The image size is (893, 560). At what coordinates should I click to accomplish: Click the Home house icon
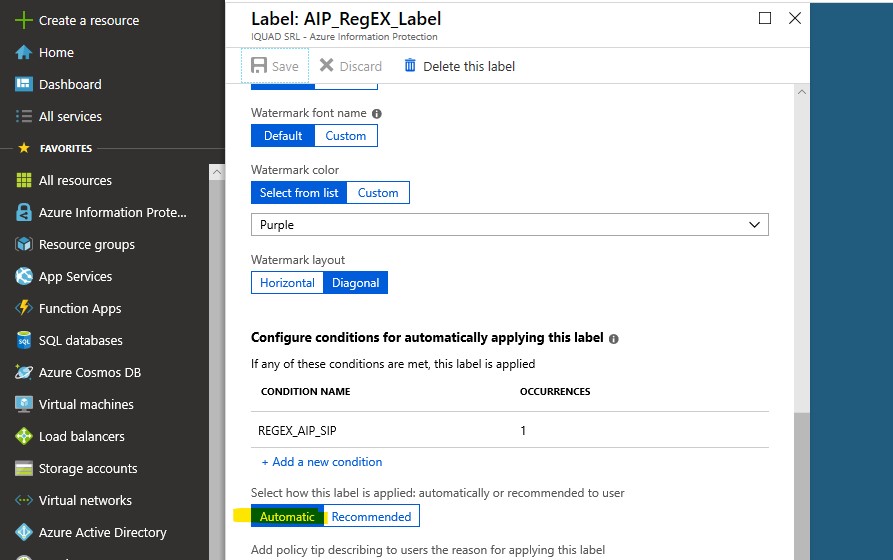coord(23,52)
